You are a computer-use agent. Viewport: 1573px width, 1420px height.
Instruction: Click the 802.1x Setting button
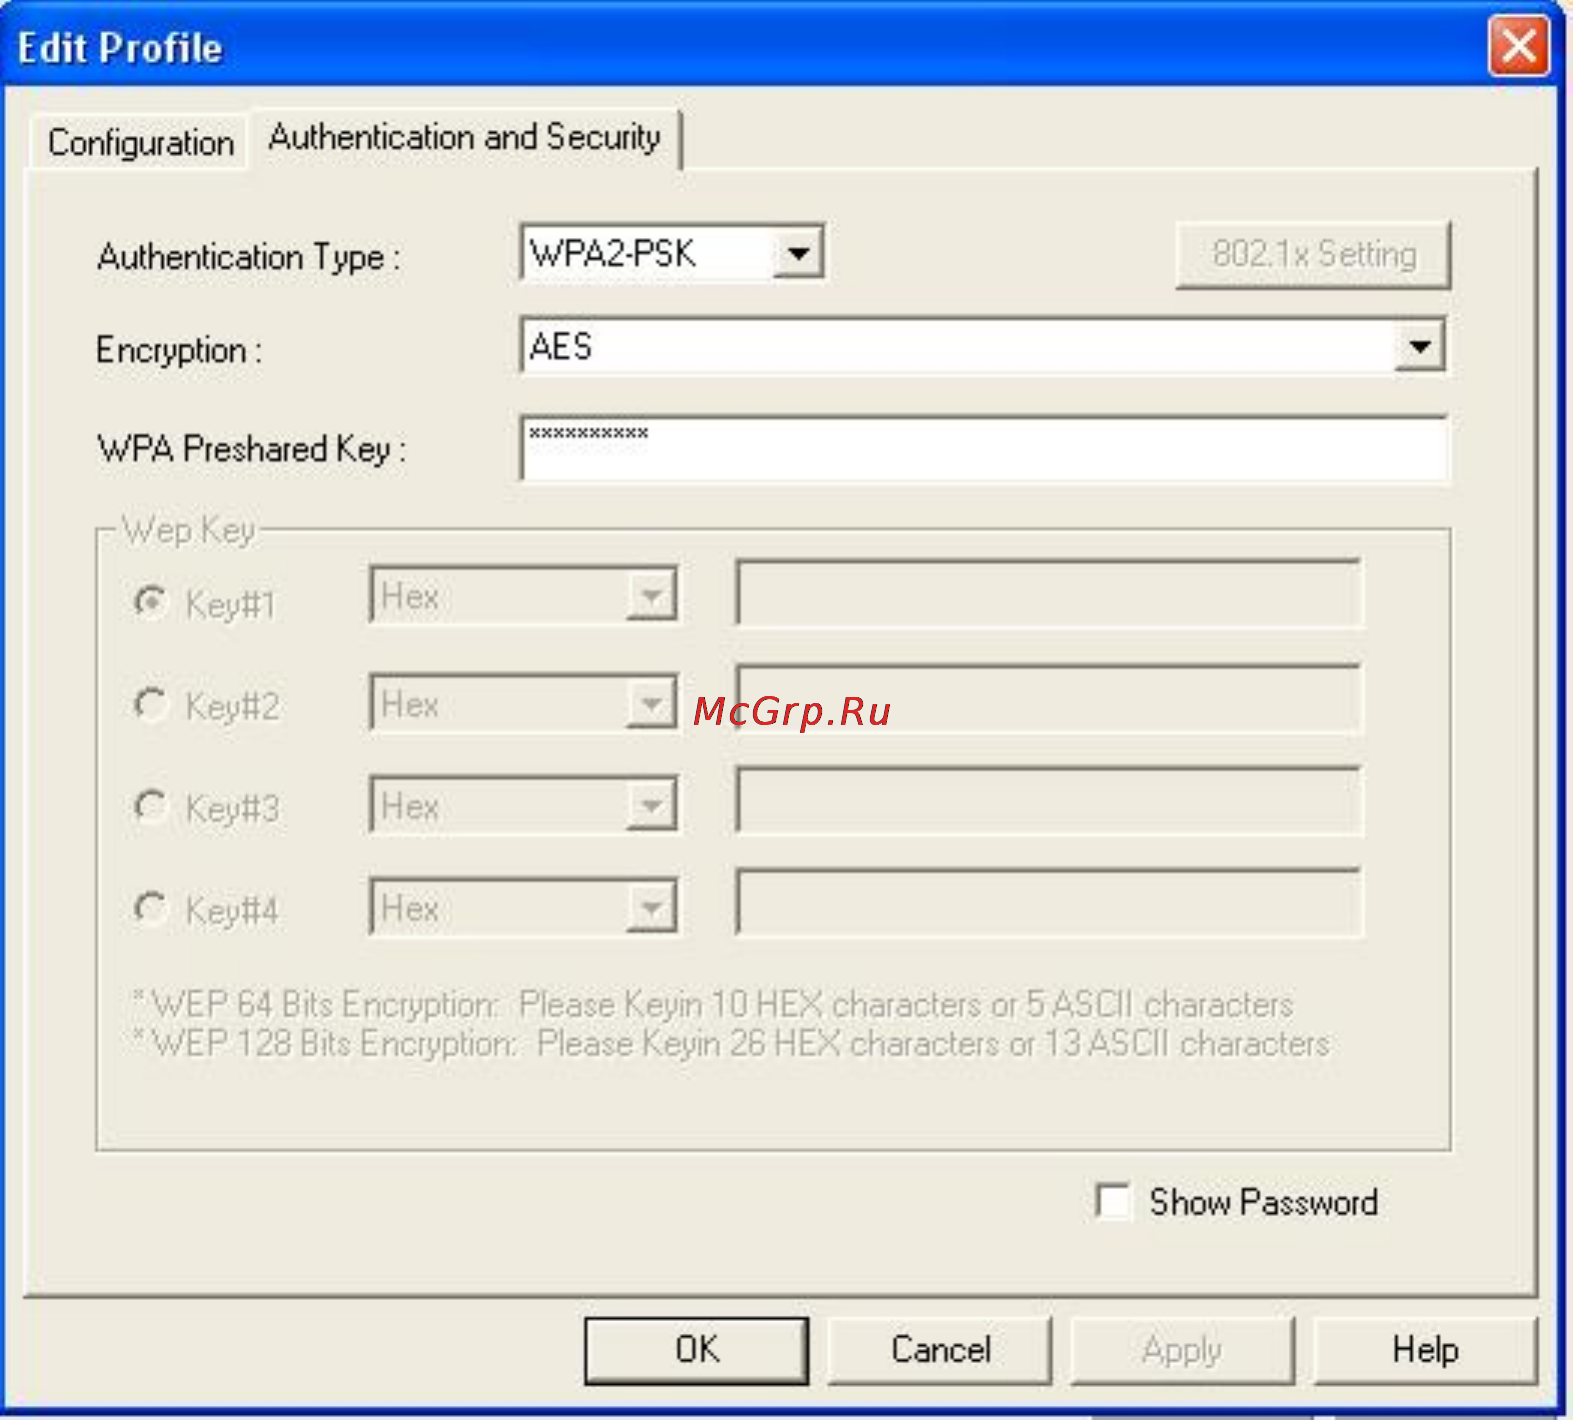click(x=1313, y=255)
